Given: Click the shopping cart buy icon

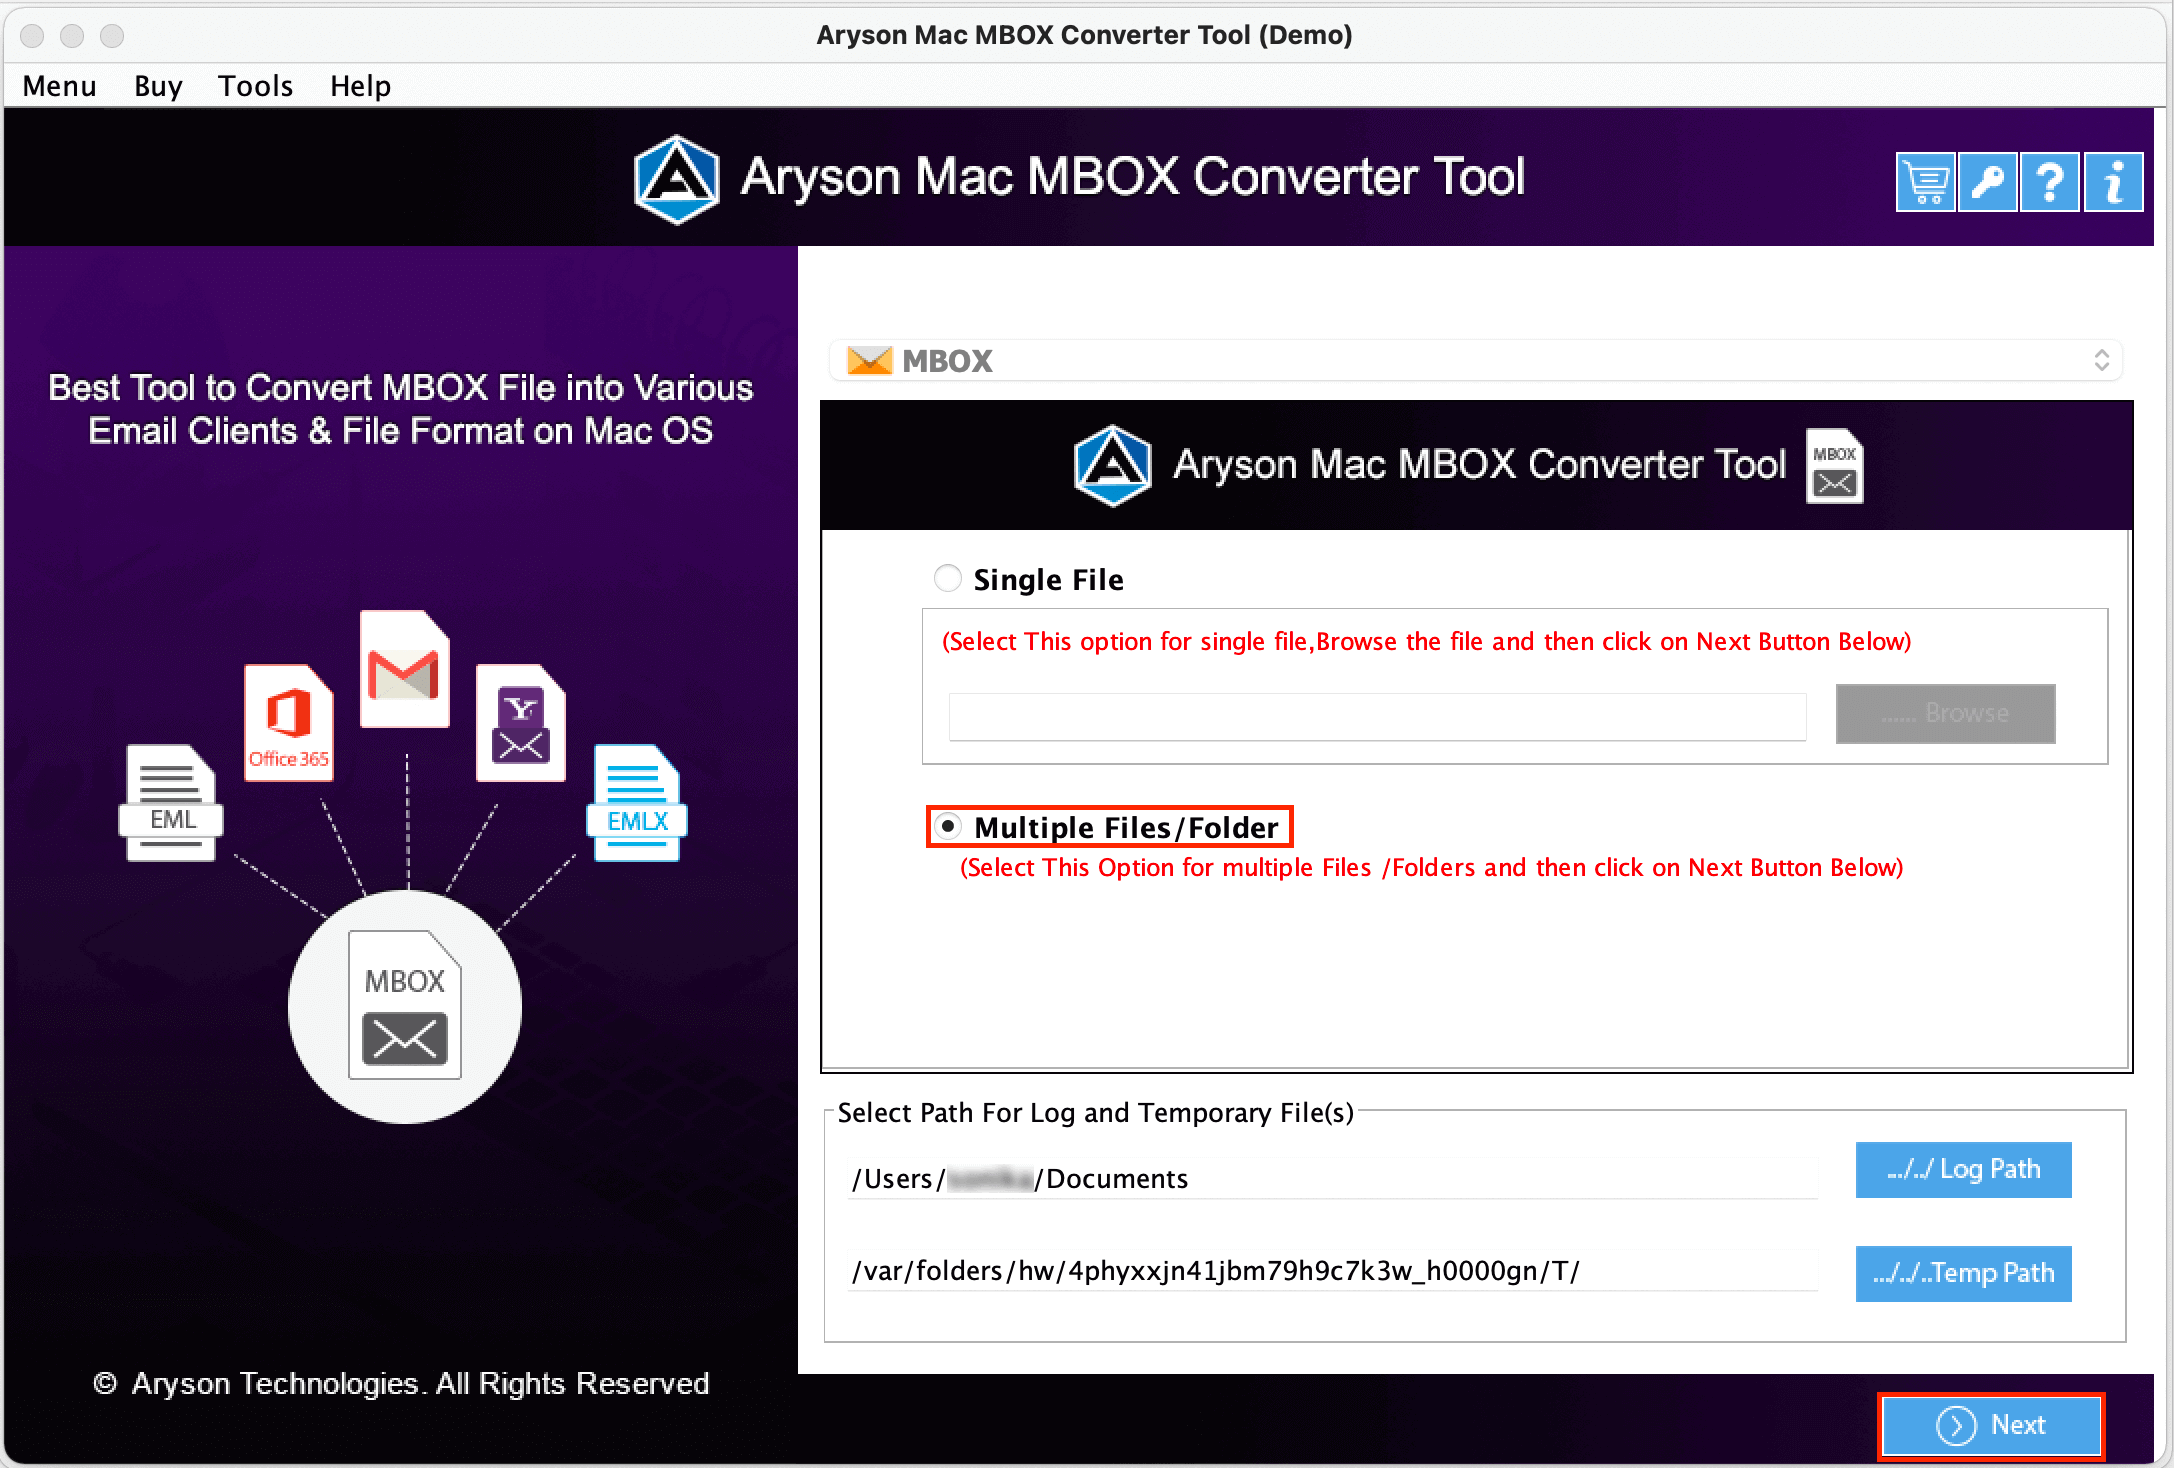Looking at the screenshot, I should (1925, 182).
